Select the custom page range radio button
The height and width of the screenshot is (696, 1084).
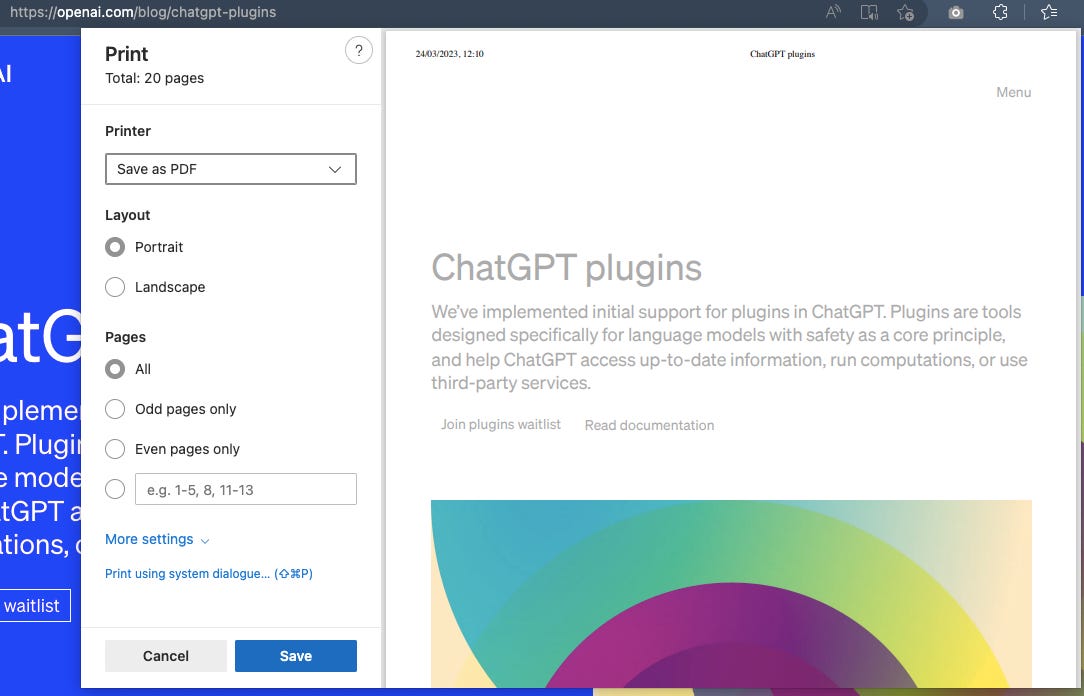tap(115, 489)
